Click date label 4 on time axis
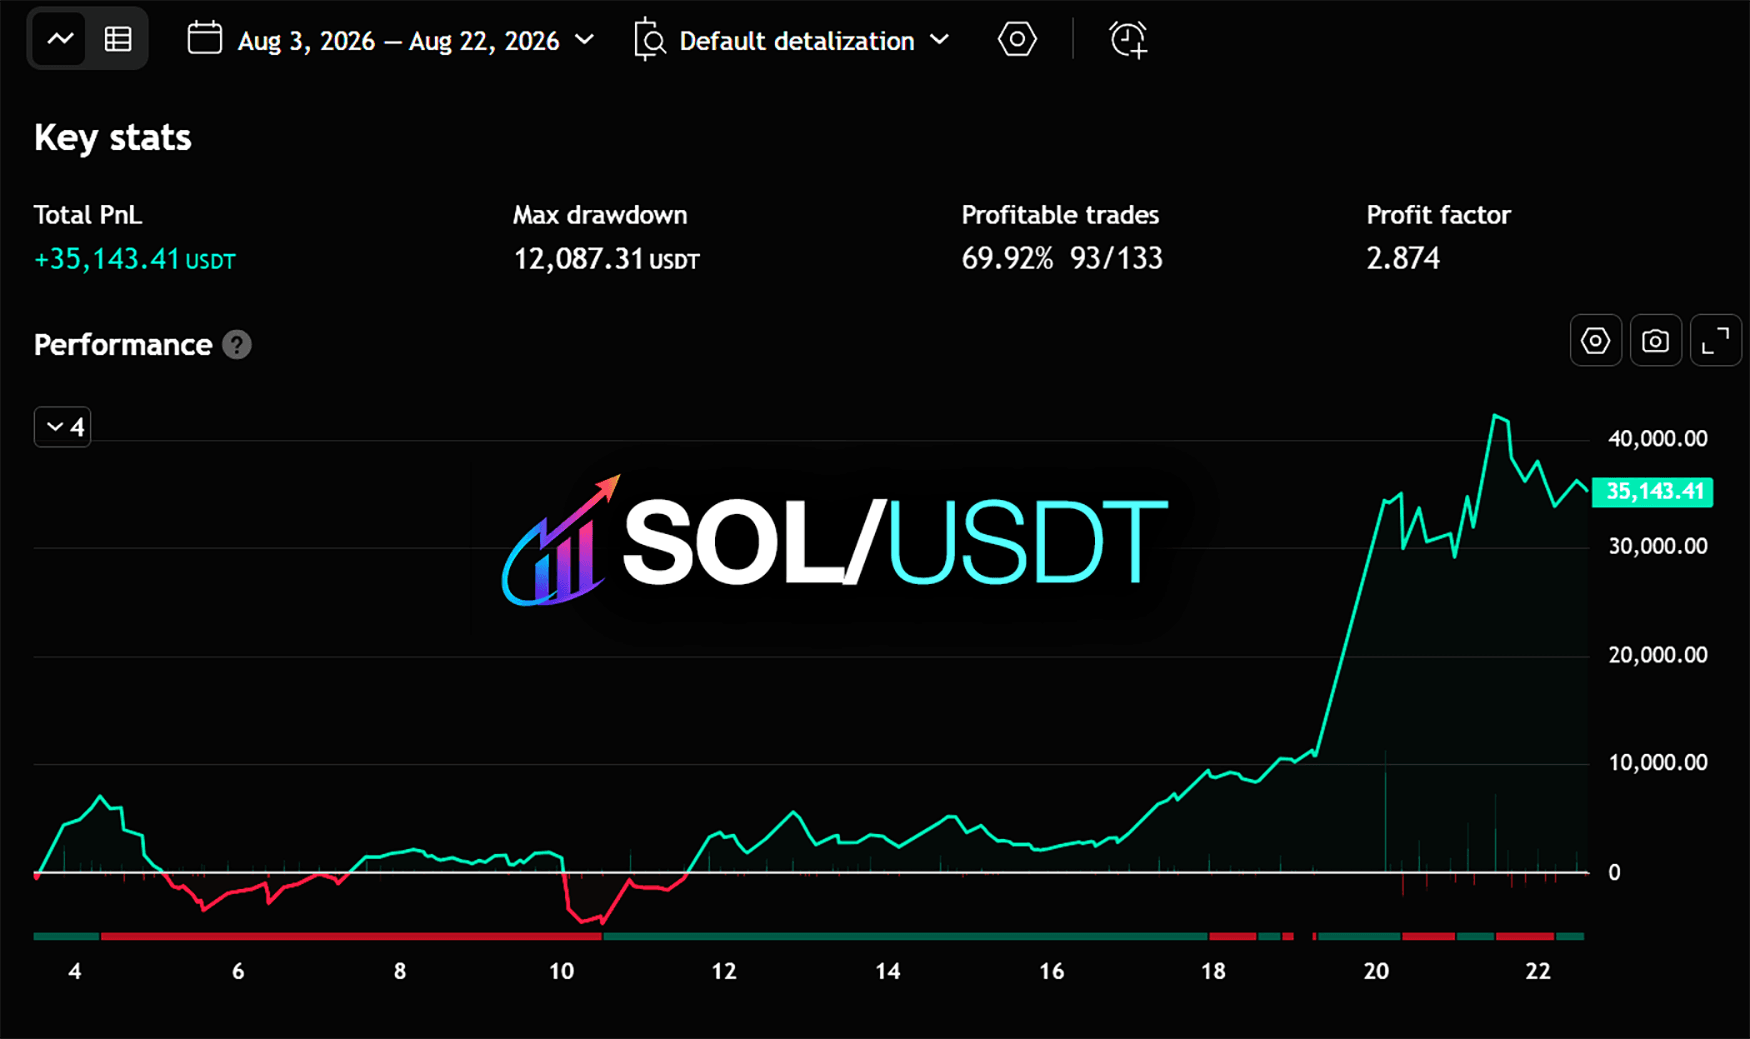 pos(75,971)
